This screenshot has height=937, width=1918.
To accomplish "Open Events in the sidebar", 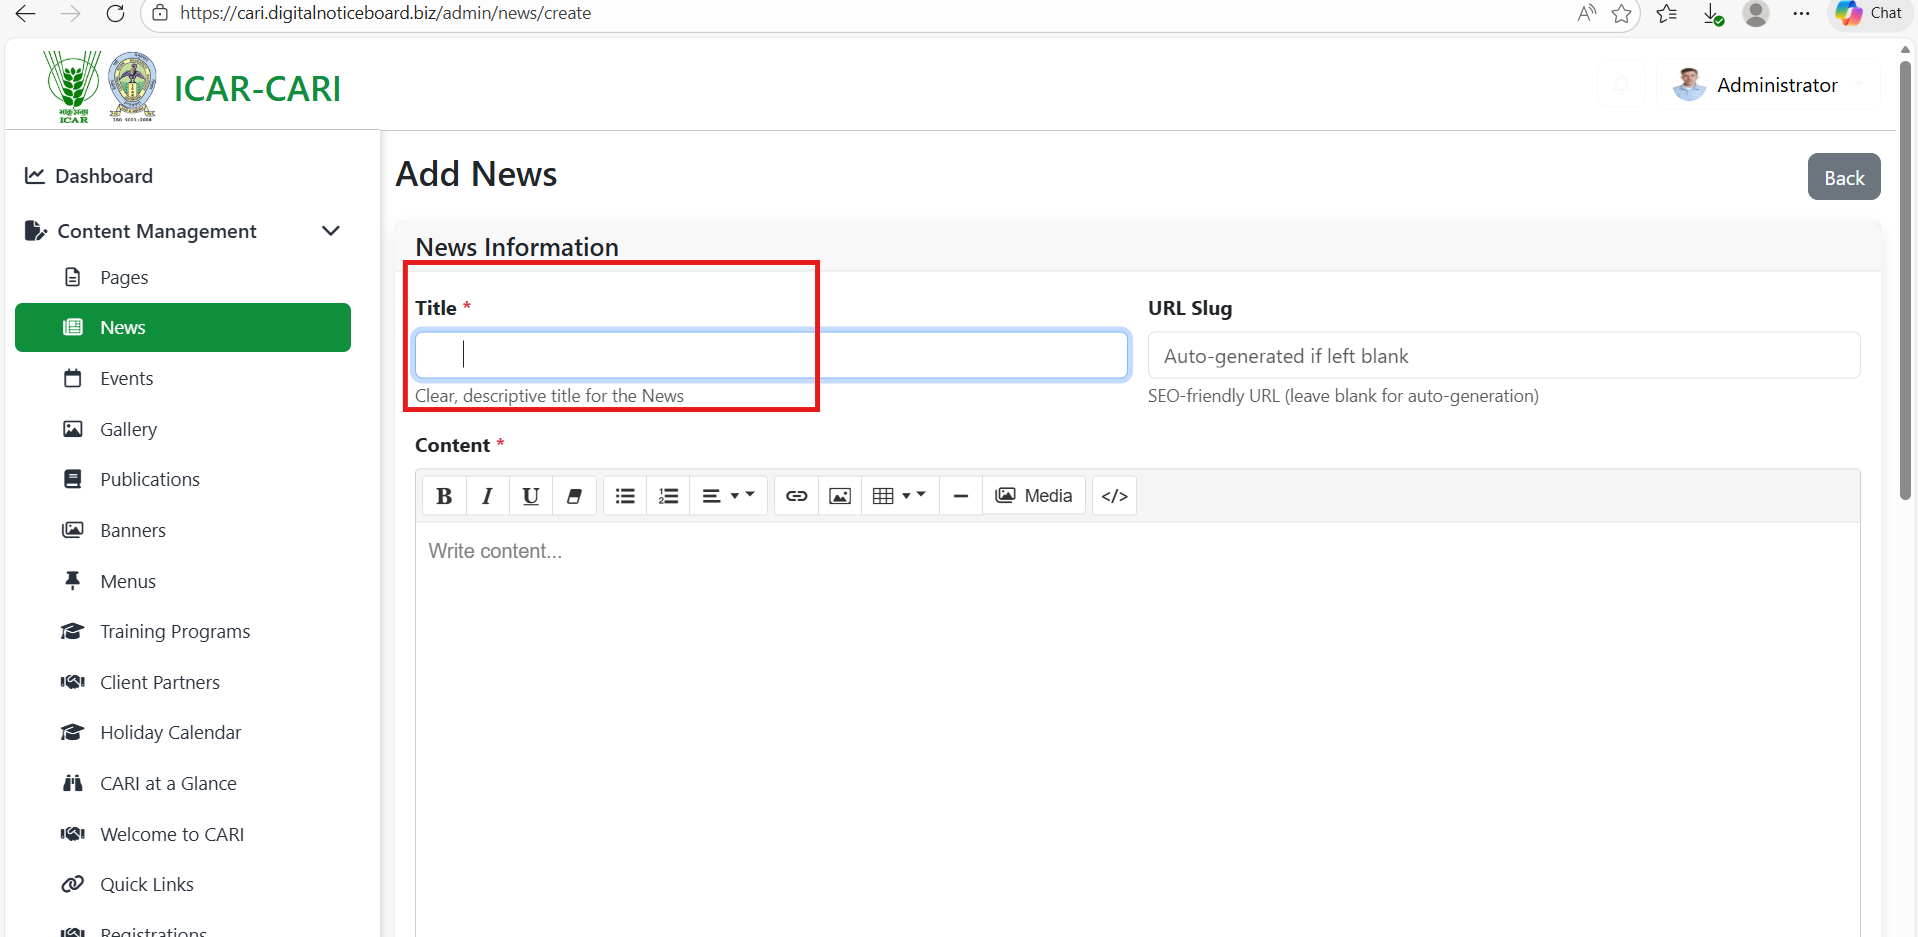I will 126,378.
